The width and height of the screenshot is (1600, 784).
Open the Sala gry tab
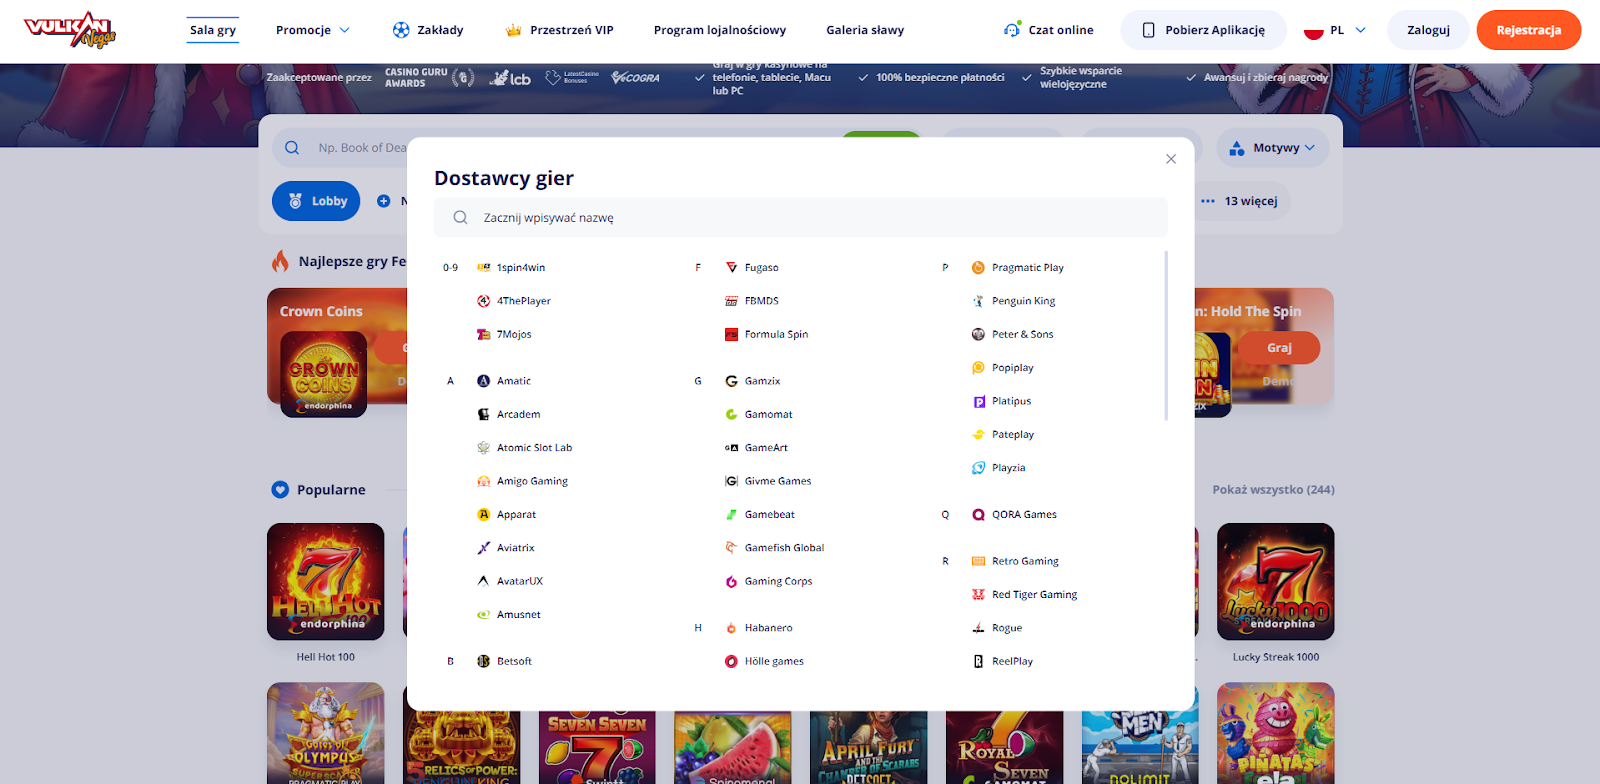[213, 30]
